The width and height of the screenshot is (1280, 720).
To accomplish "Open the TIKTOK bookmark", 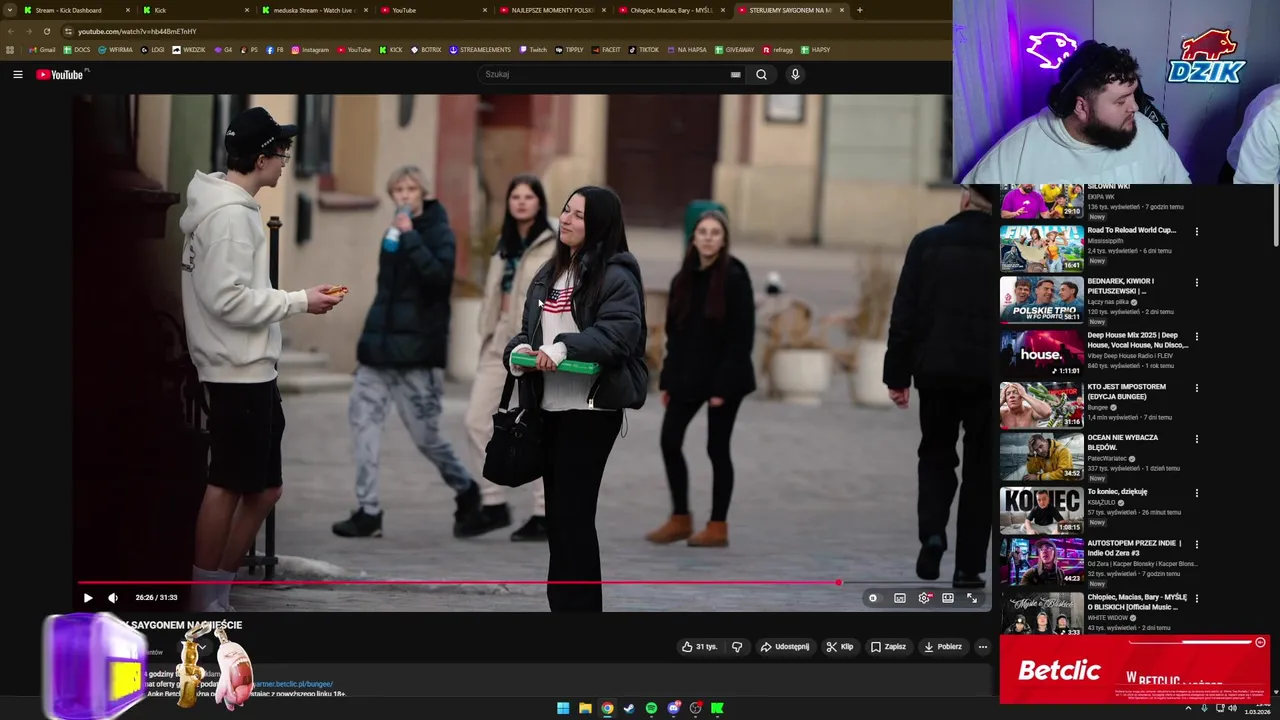I will coord(644,49).
